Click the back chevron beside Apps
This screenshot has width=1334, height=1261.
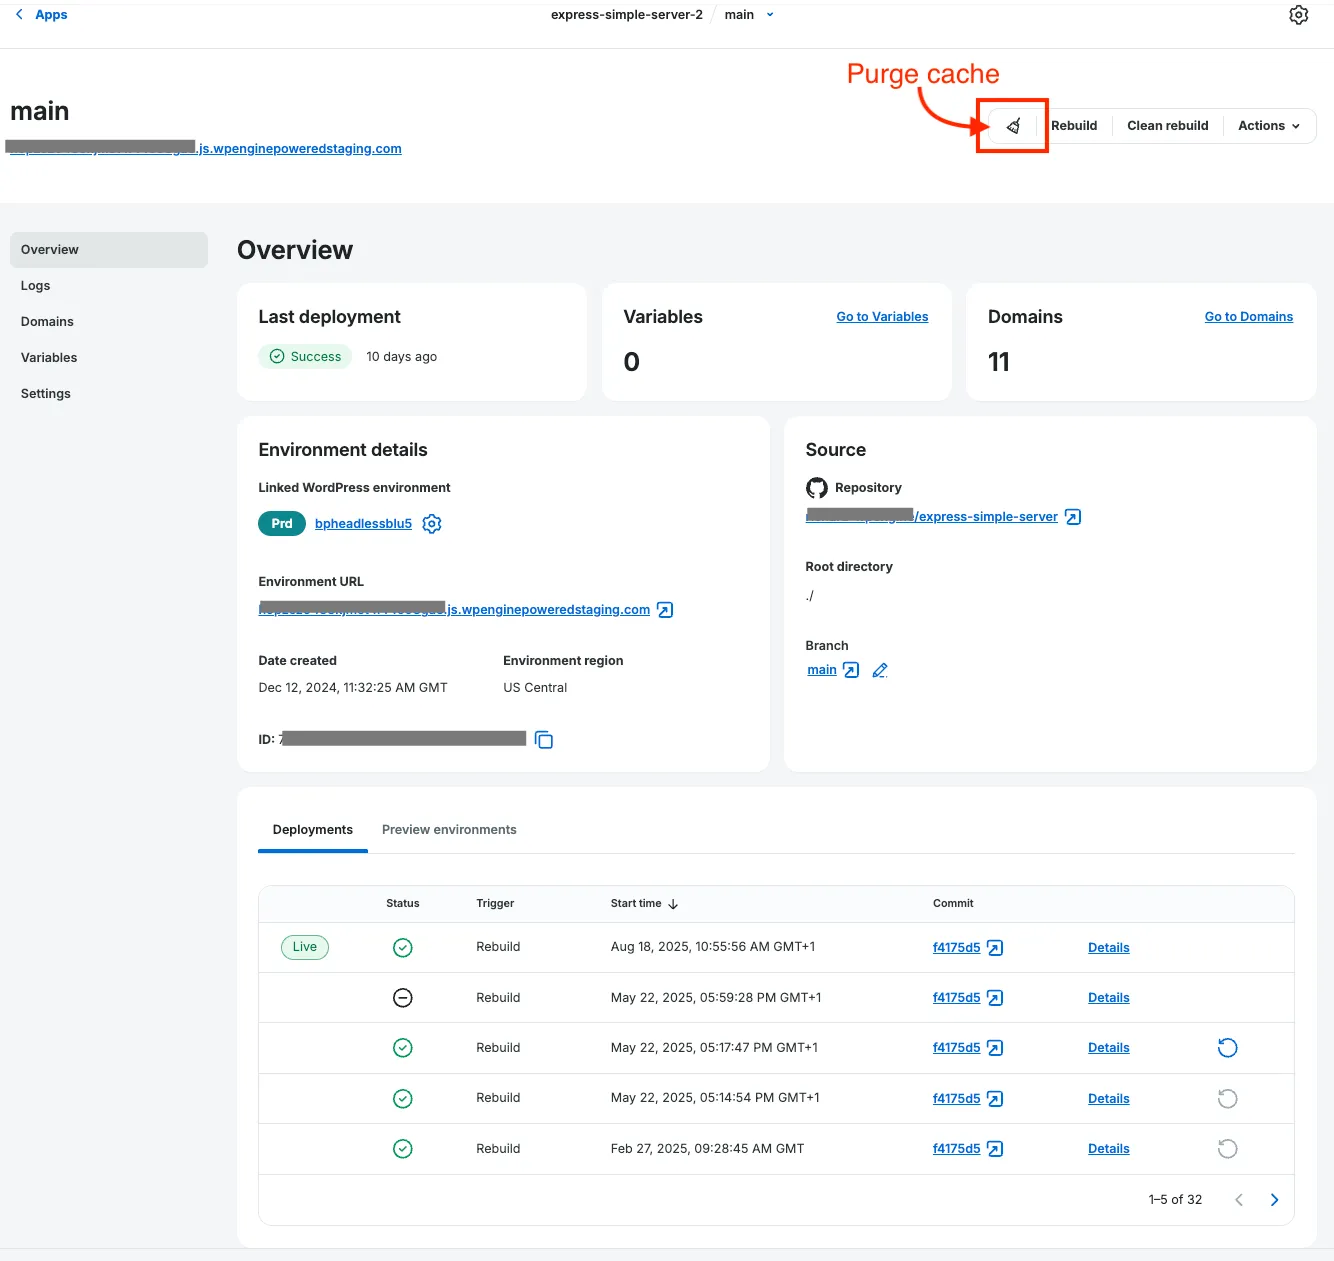[x=17, y=14]
